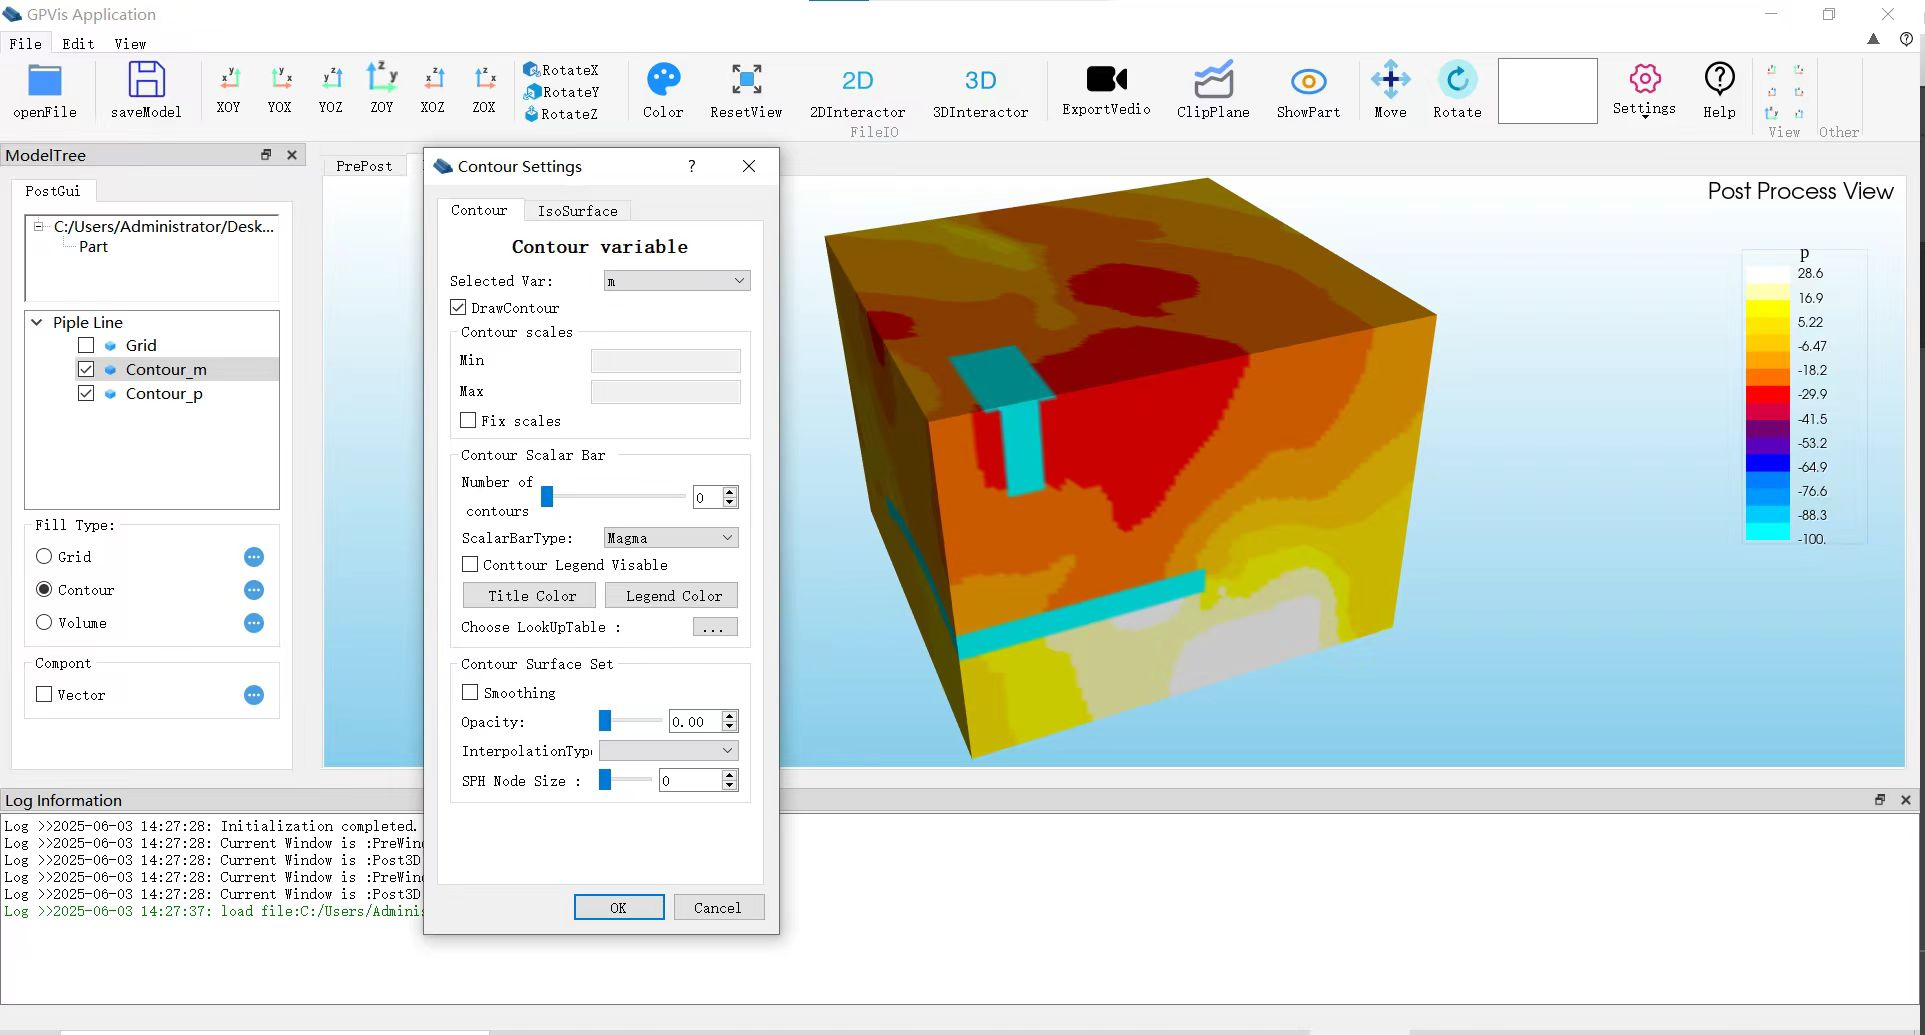This screenshot has width=1925, height=1035.
Task: Open the File menu
Action: click(25, 44)
